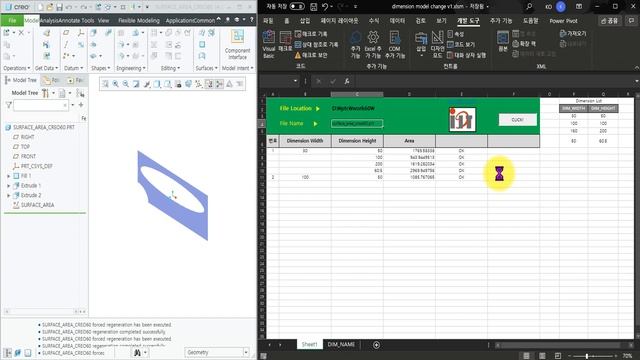Click 공유 share button
This screenshot has width=640, height=360.
[x=609, y=20]
